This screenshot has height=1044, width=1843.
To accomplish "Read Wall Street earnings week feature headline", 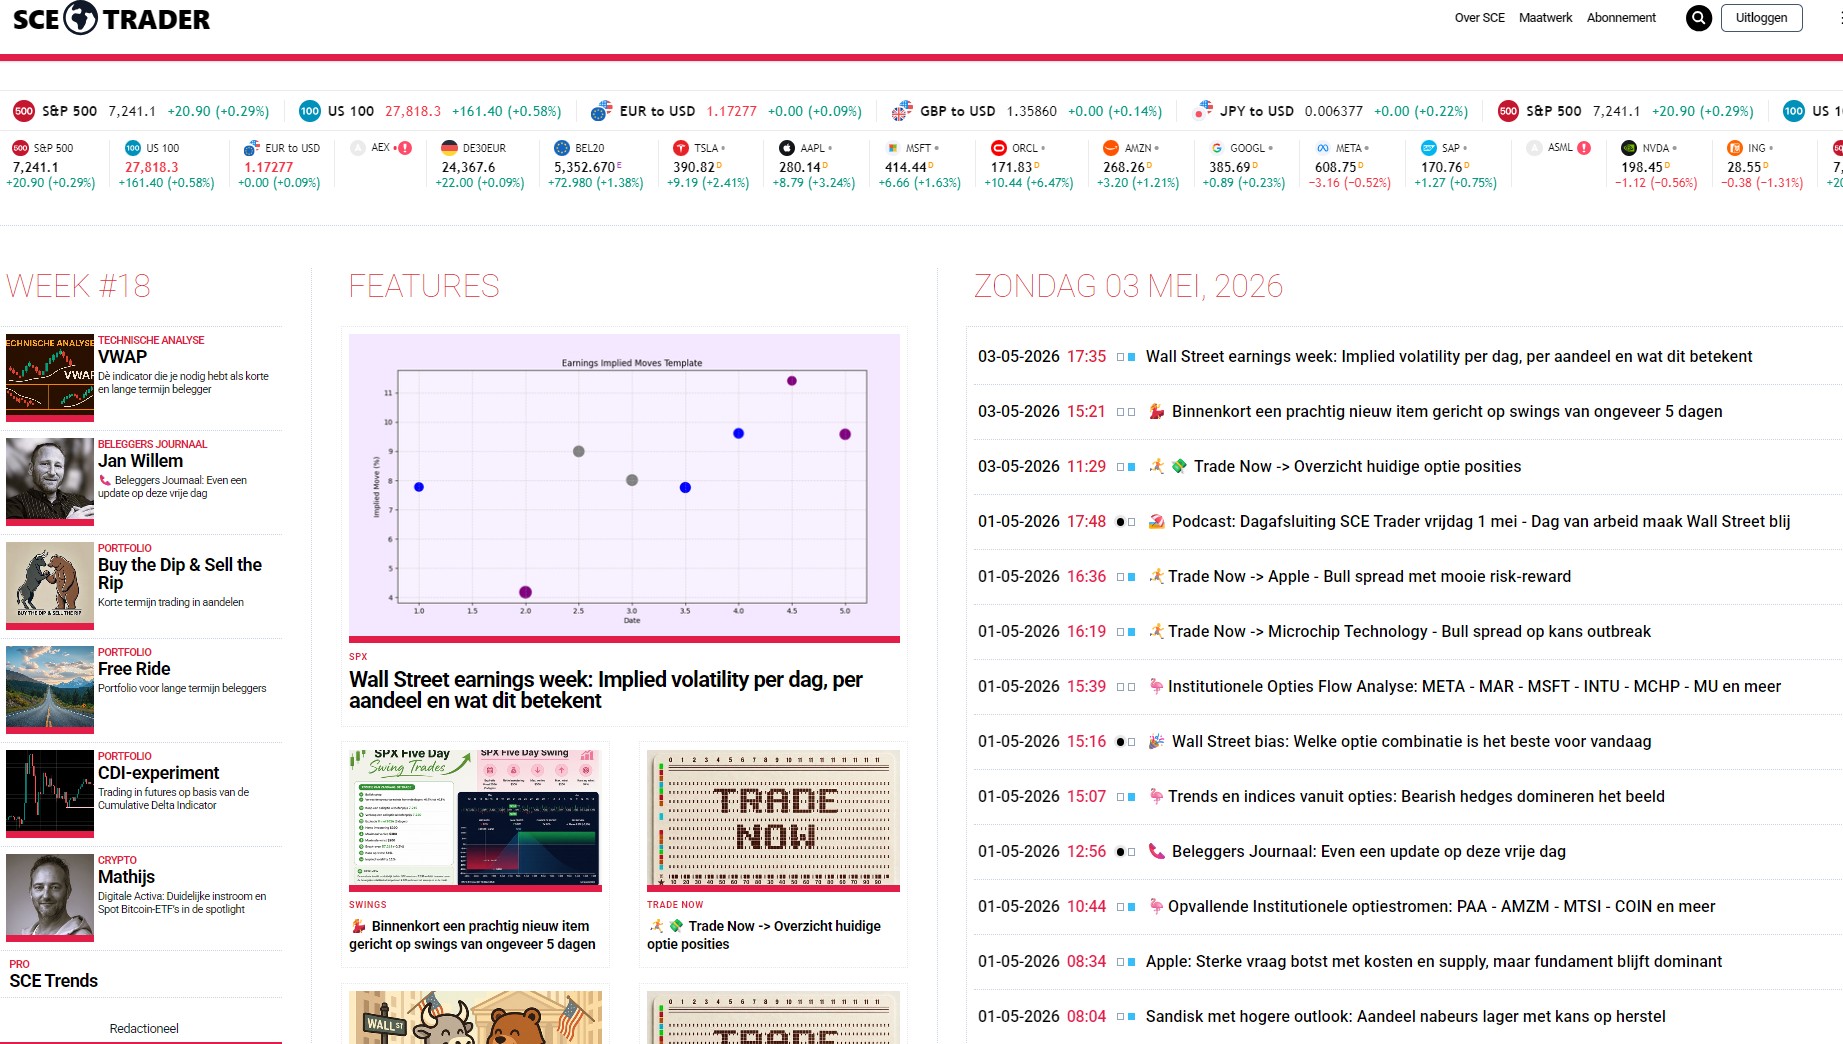I will (606, 690).
